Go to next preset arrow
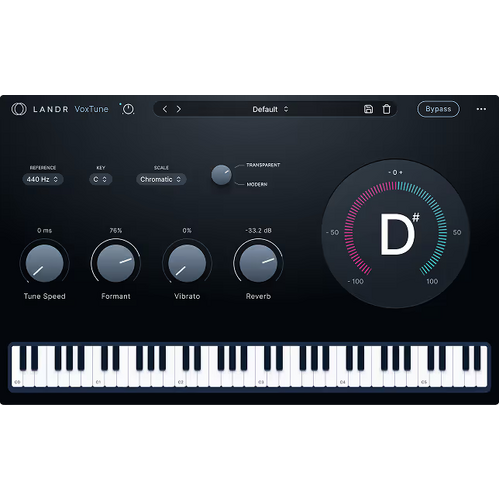The width and height of the screenshot is (500, 500). (x=179, y=109)
